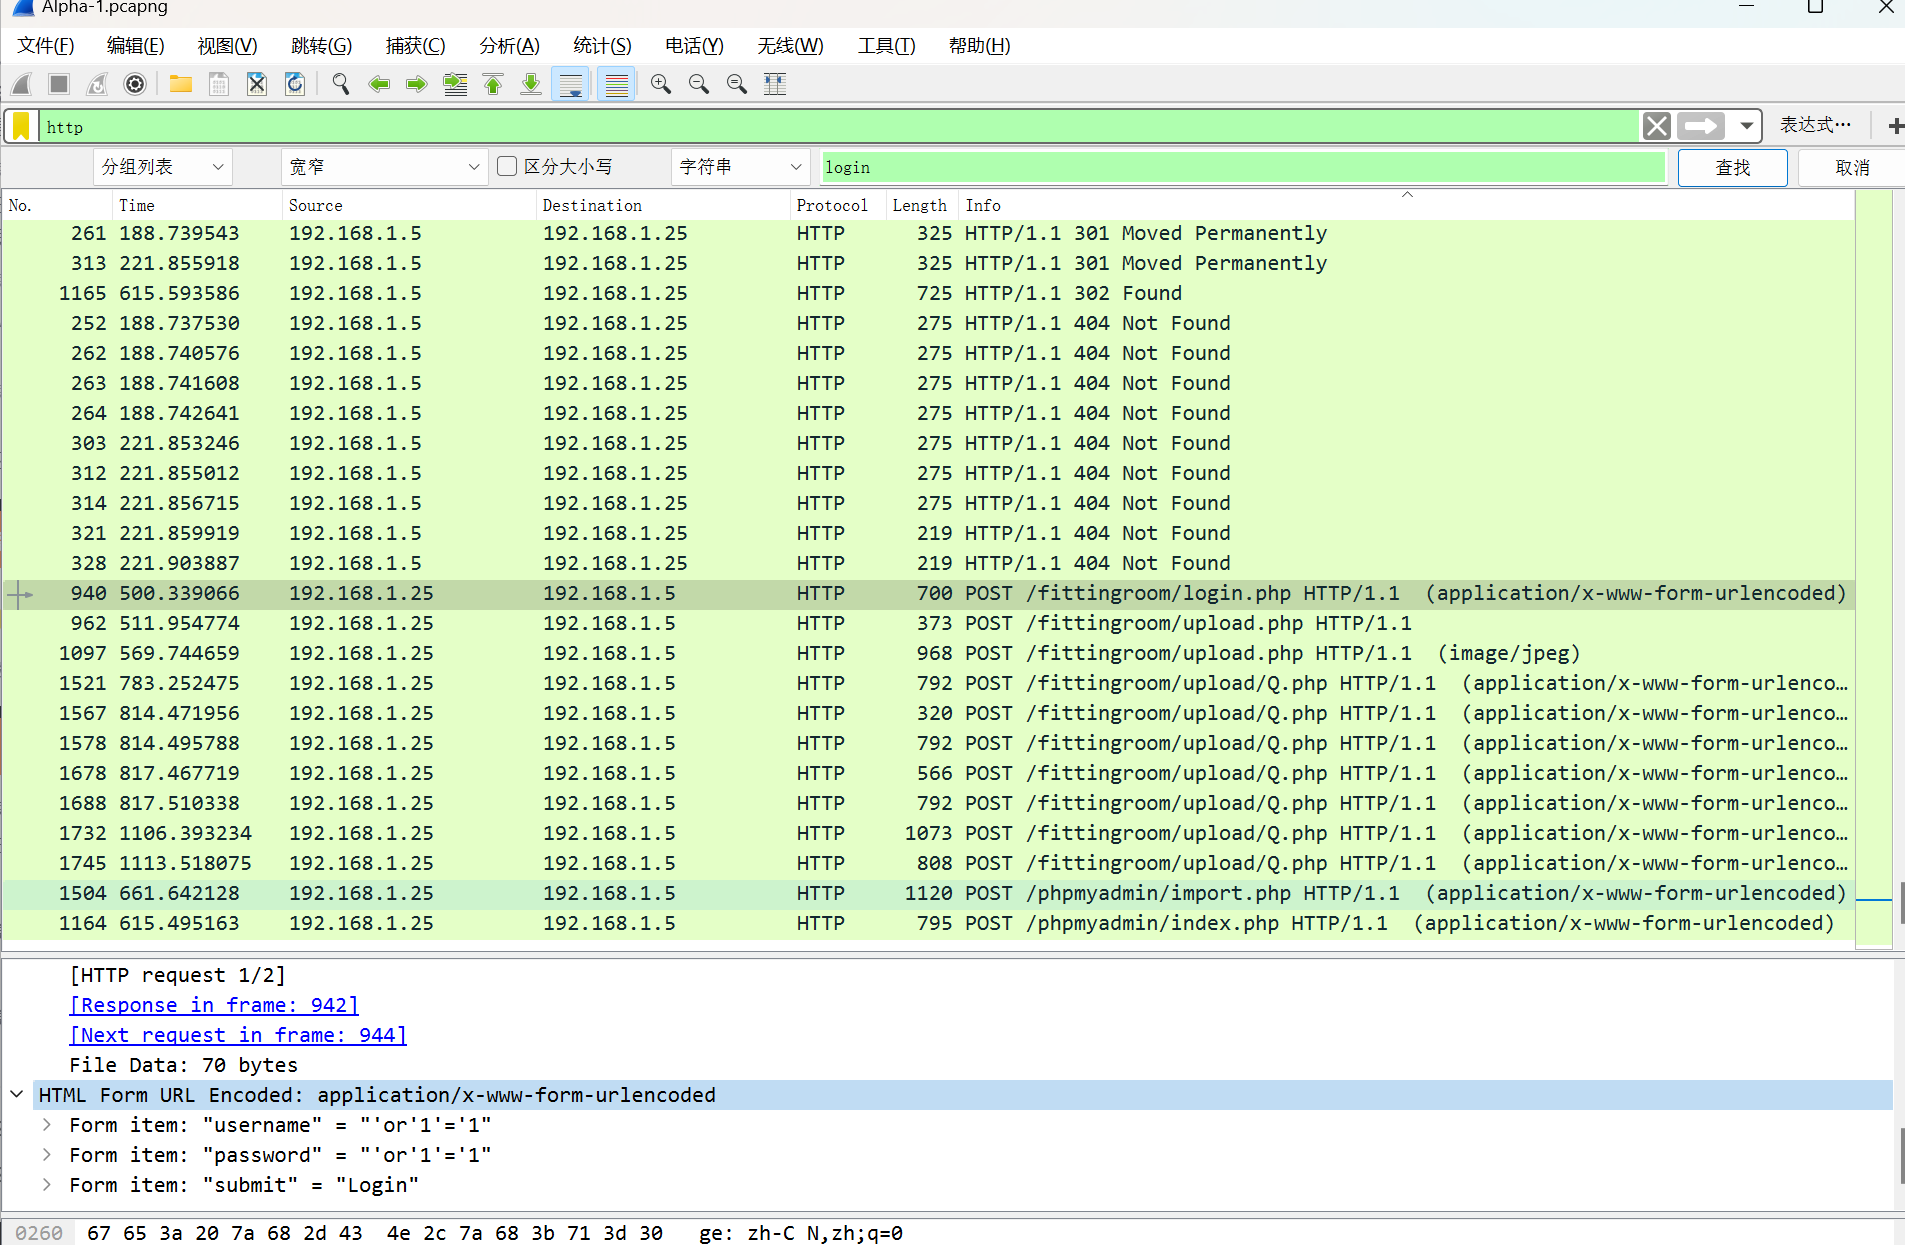Viewport: 1905px width, 1245px height.
Task: Reload this capture file
Action: 295,84
